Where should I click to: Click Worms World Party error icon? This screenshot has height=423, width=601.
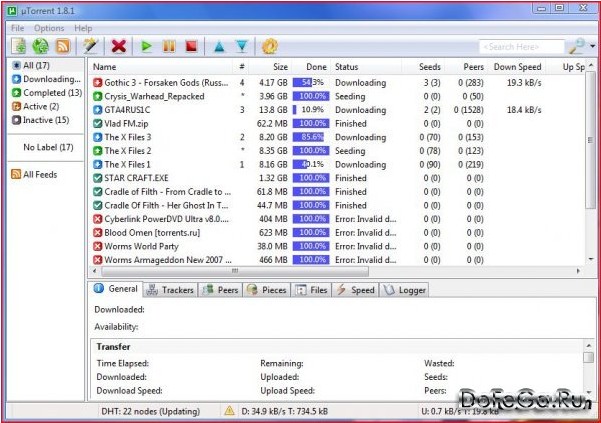pyautogui.click(x=98, y=246)
